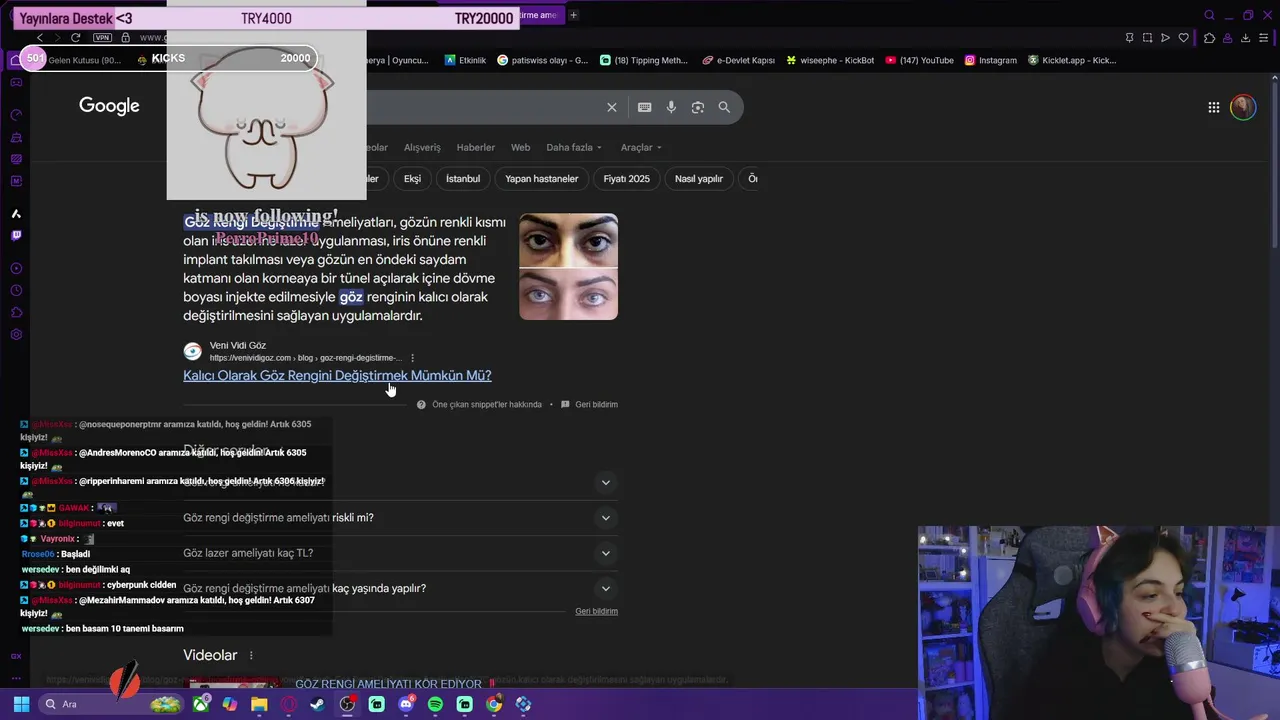Open the "Araçlar" tools dropdown
Viewport: 1280px width, 720px height.
pyautogui.click(x=641, y=147)
